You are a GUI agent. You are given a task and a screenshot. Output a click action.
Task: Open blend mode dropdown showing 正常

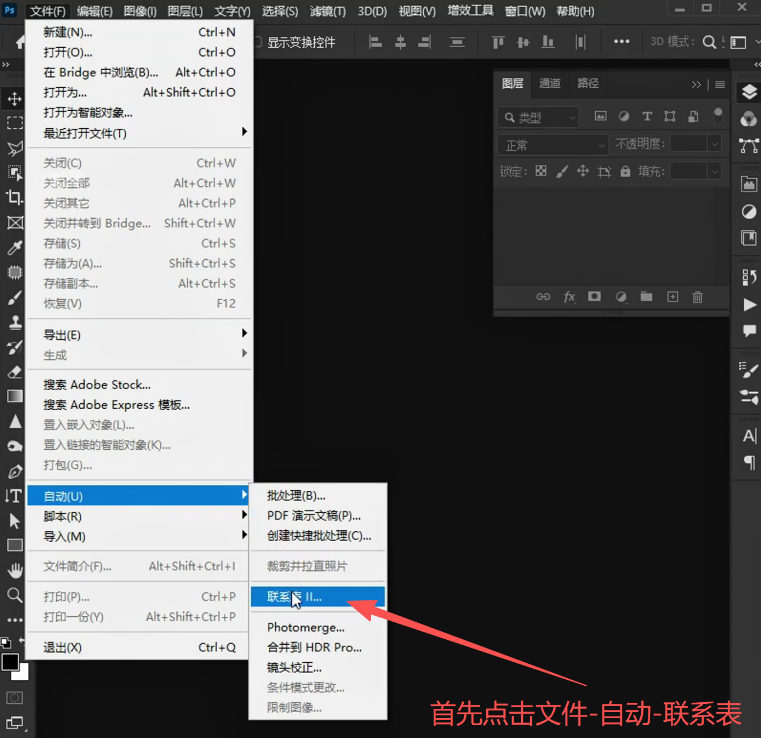click(x=553, y=145)
